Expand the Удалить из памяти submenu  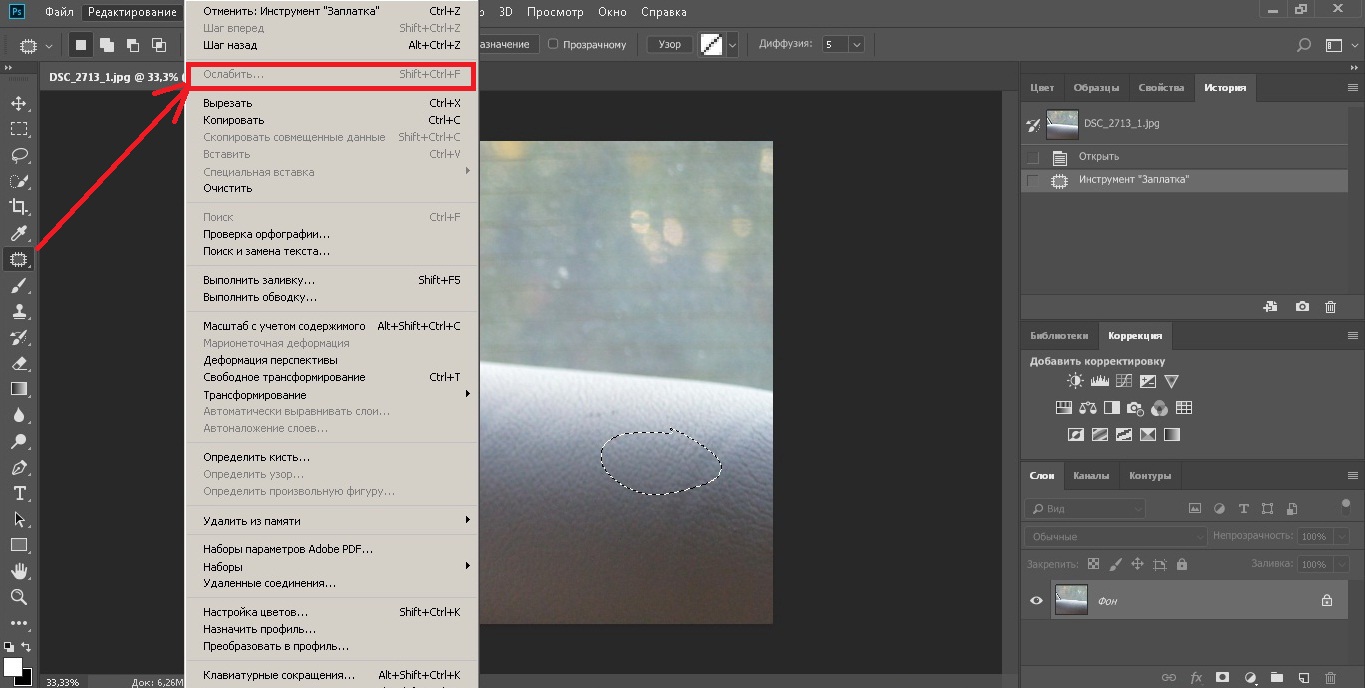pyautogui.click(x=332, y=520)
